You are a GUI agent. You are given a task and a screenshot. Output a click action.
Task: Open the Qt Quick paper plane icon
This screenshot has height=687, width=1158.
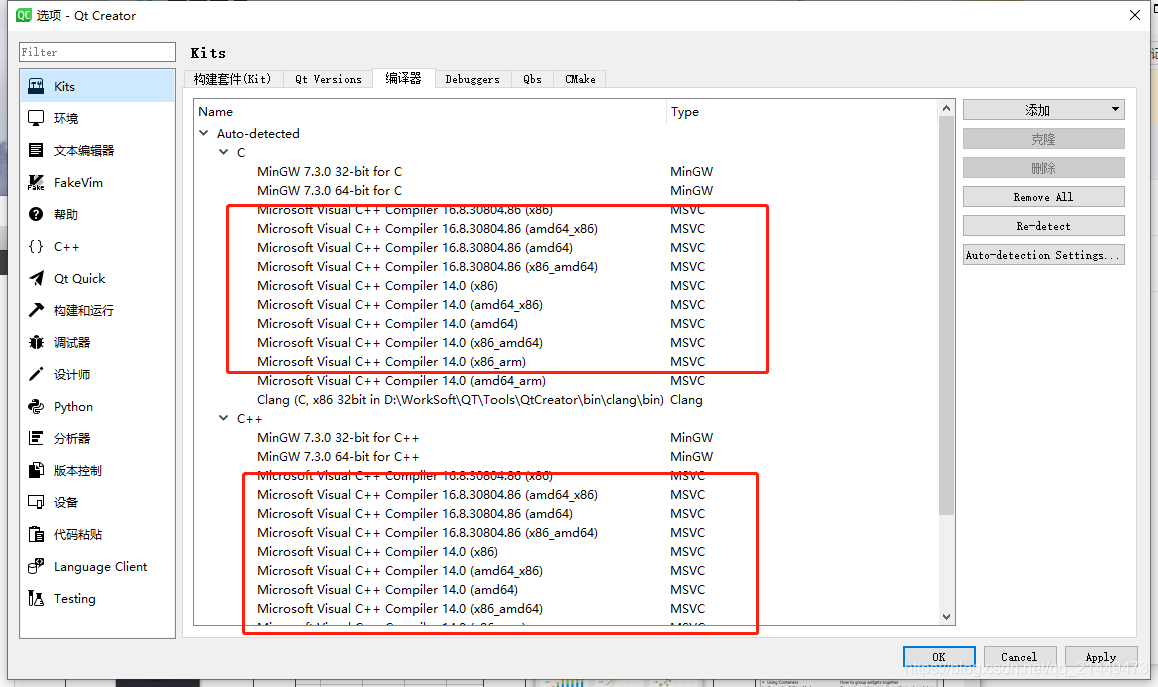(35, 278)
